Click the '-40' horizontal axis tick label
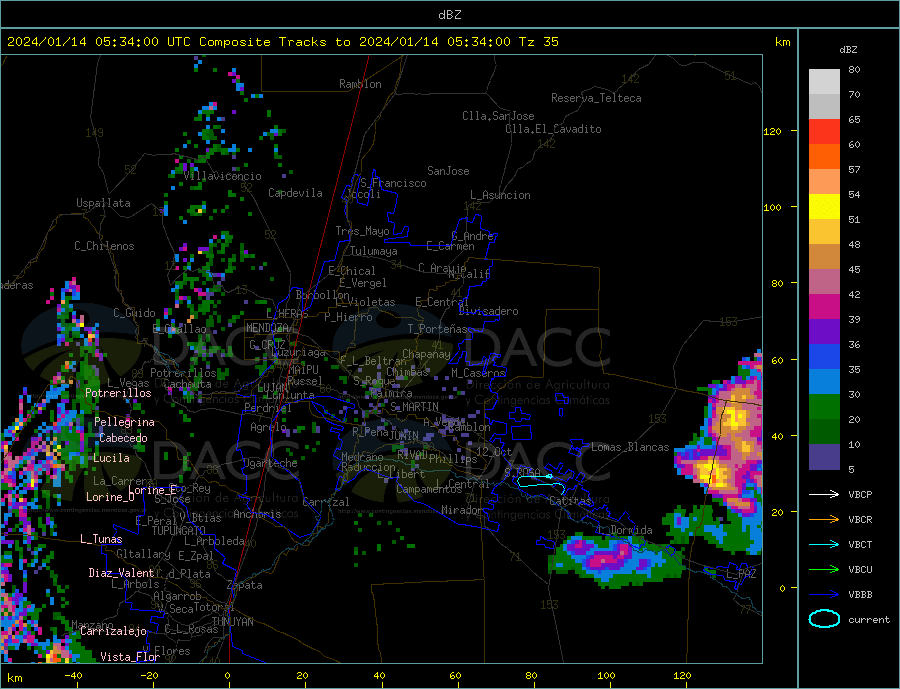Screen dimensions: 900x689 click(x=73, y=676)
